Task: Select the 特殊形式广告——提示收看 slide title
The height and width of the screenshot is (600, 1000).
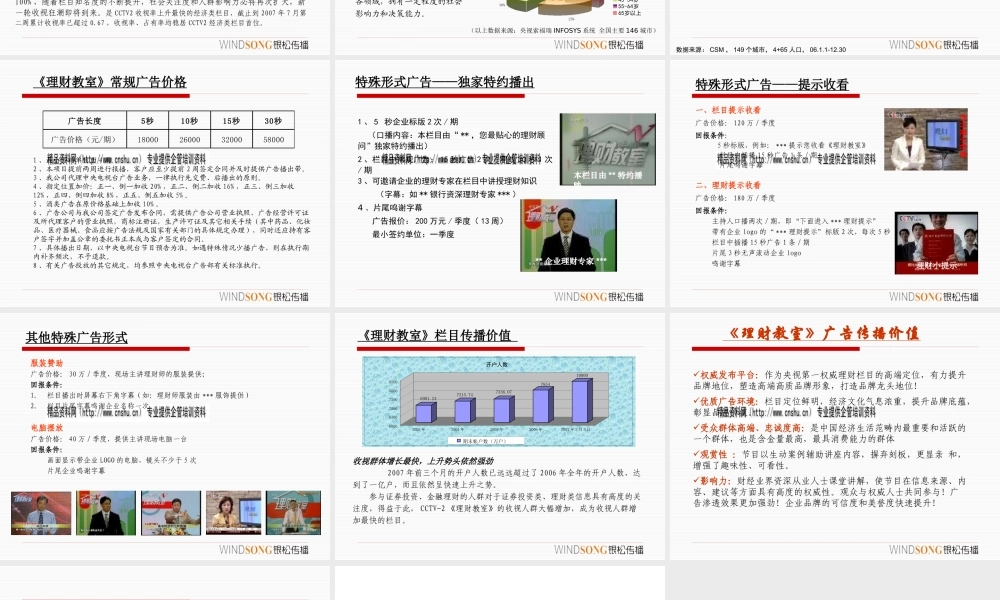Action: coord(772,85)
